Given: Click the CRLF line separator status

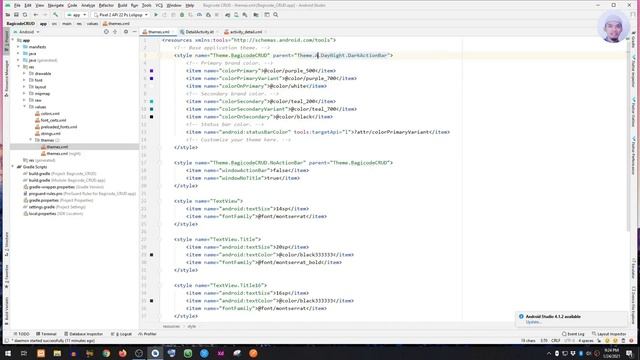Looking at the screenshot, I should (556, 340).
